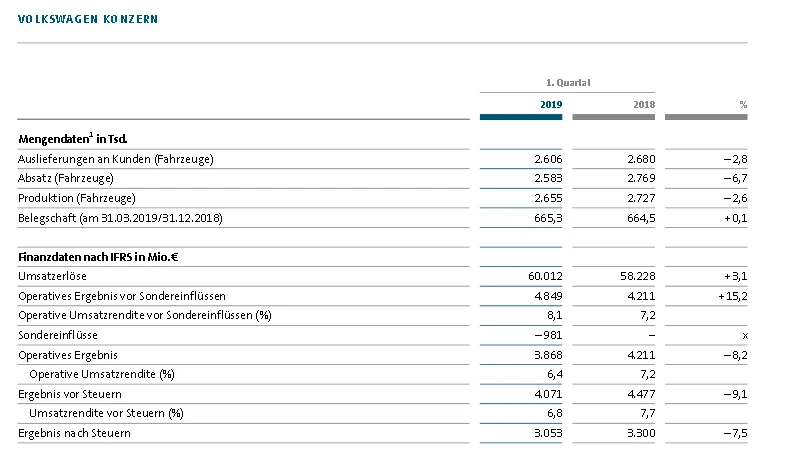Click the value "7,7" in Umsatzrendite vor Steuern row
Image resolution: width=799 pixels, height=457 pixels.
coord(648,413)
